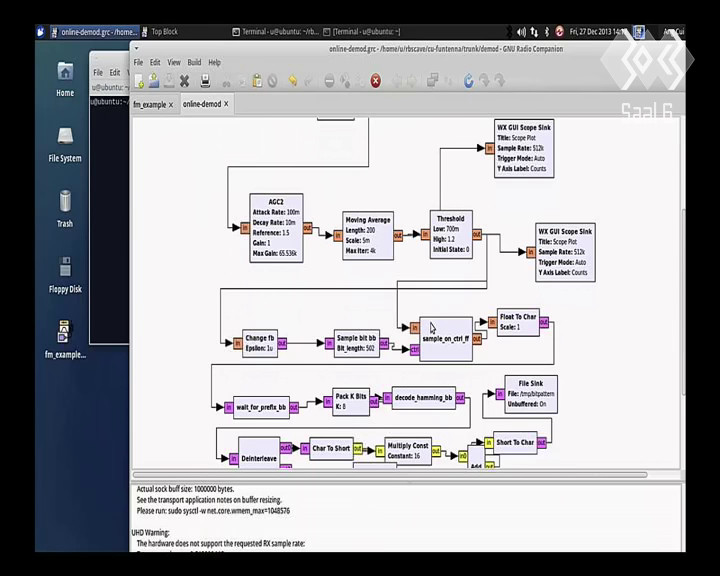Open the File menu in GNU Radio Companion
720x576 pixels.
coord(138,62)
